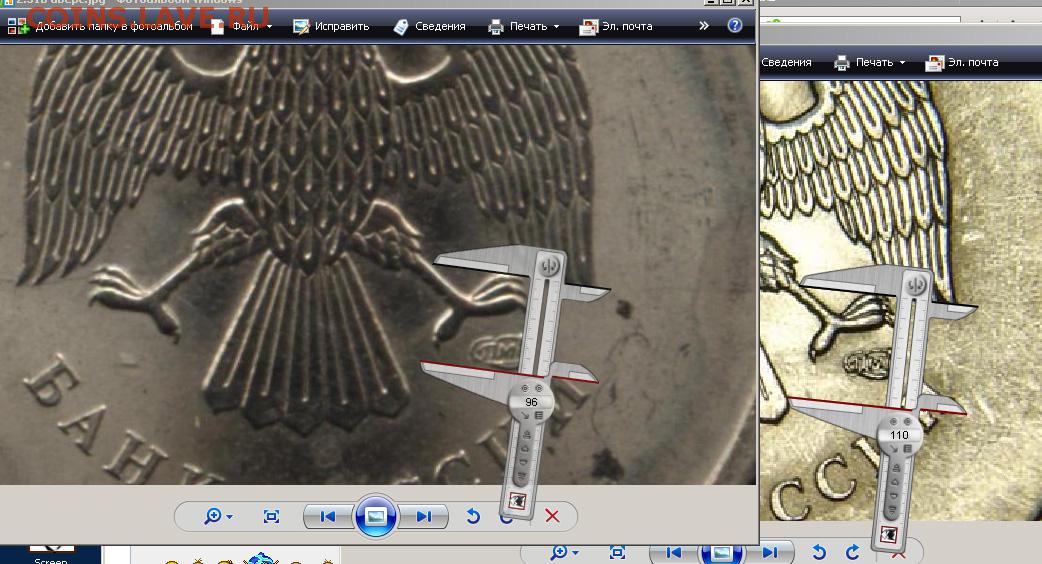1042x564 pixels.
Task: Click left small round button above 110
Action: [893, 421]
